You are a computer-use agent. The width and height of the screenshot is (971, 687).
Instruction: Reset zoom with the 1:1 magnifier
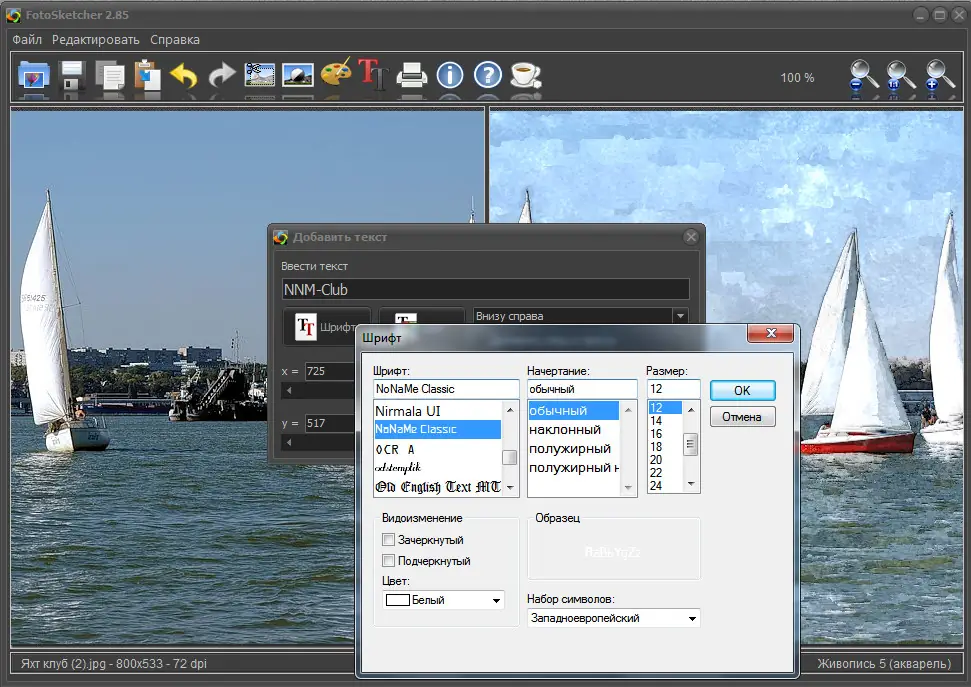pos(901,76)
